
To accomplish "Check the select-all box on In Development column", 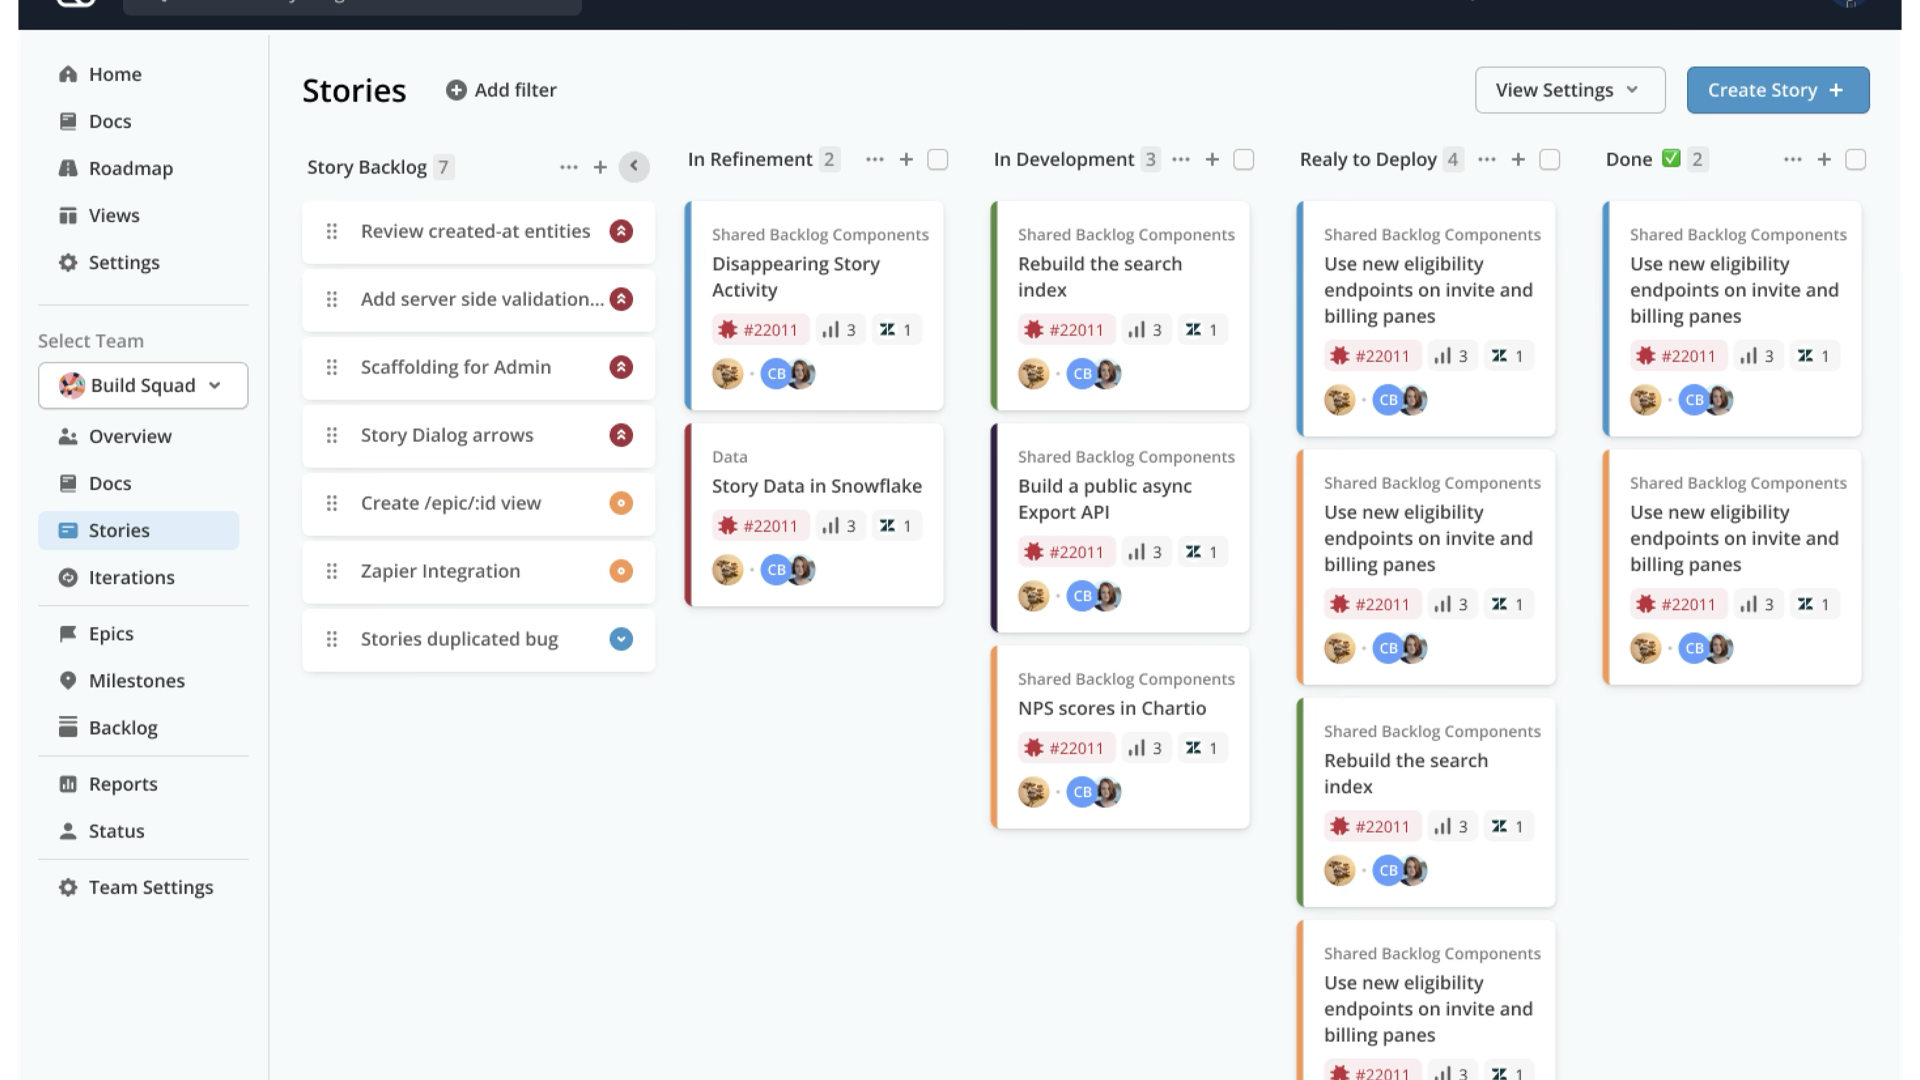I will [x=1243, y=159].
